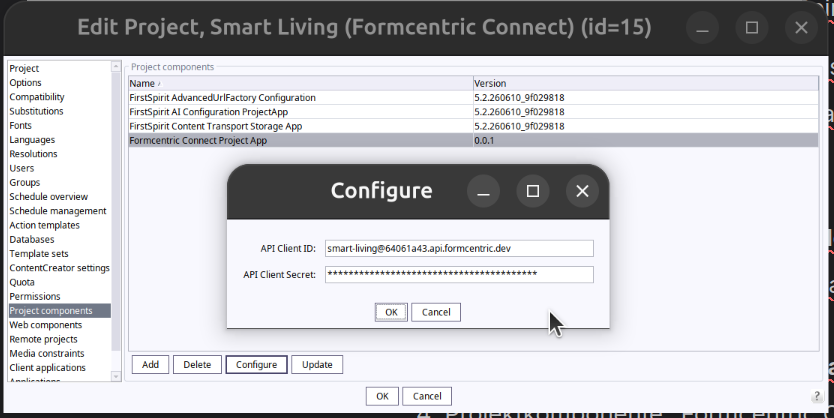Viewport: 834px width, 418px height.
Task: Close the Configure dialog
Action: 582,191
